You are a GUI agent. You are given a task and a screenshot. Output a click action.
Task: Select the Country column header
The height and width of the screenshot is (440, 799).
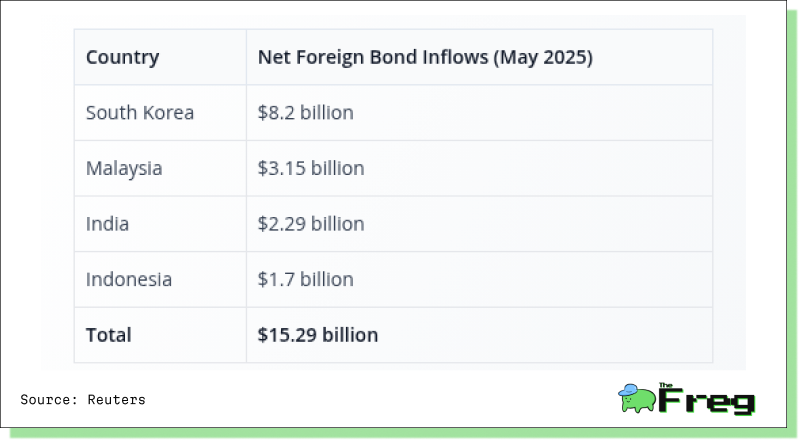click(x=122, y=57)
